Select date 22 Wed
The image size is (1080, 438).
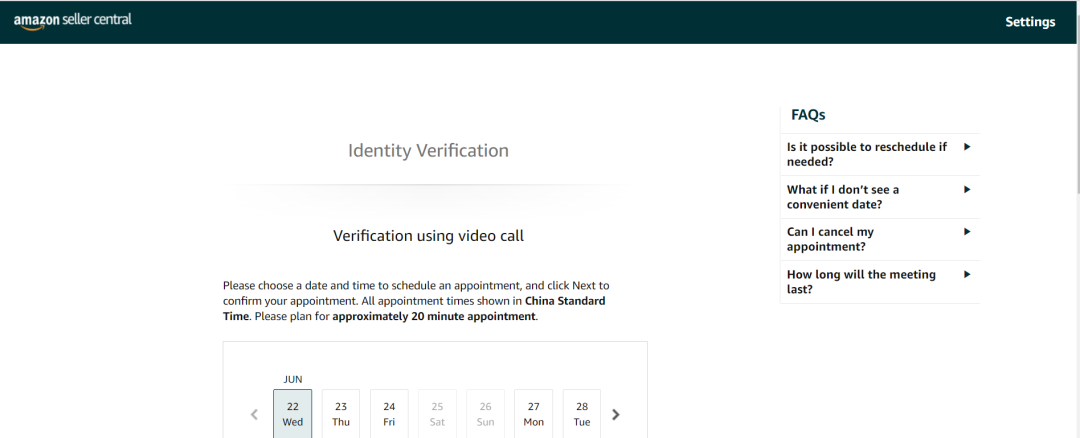click(293, 414)
